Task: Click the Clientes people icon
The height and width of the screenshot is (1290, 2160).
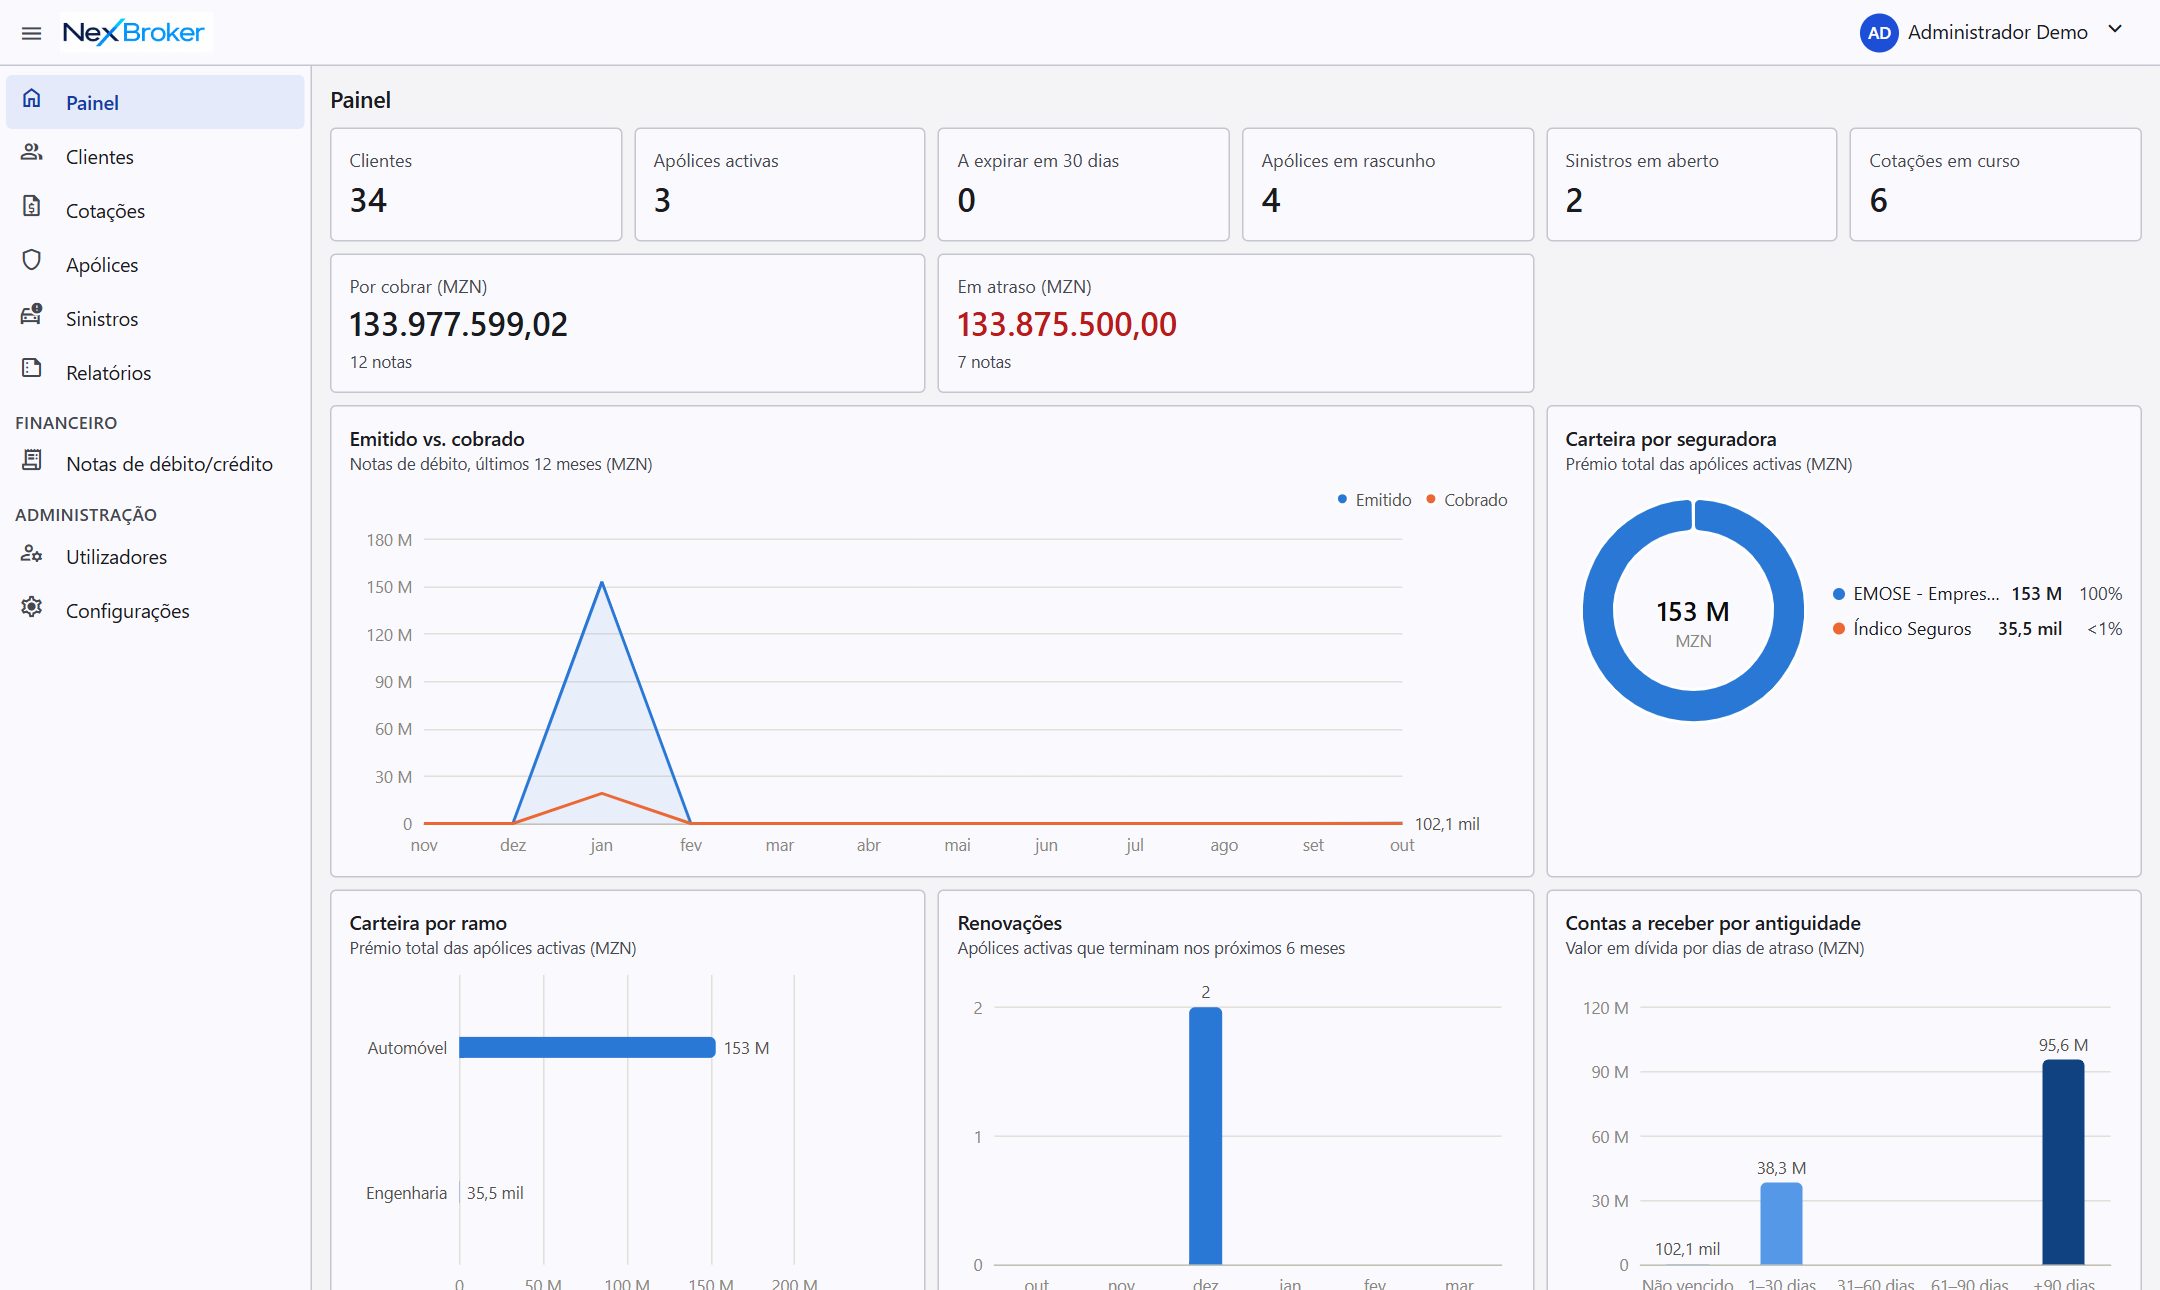Action: (x=32, y=152)
